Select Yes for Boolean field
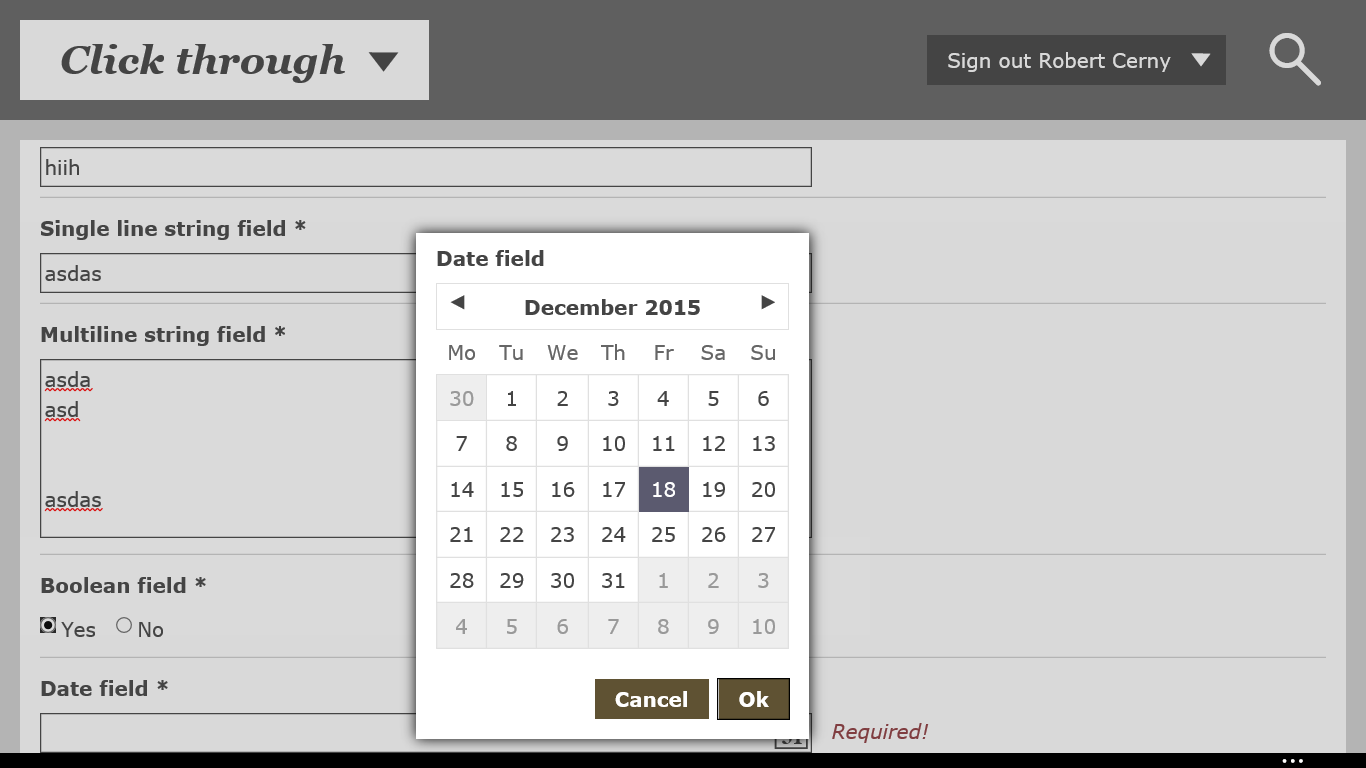The height and width of the screenshot is (768, 1366). coord(48,626)
